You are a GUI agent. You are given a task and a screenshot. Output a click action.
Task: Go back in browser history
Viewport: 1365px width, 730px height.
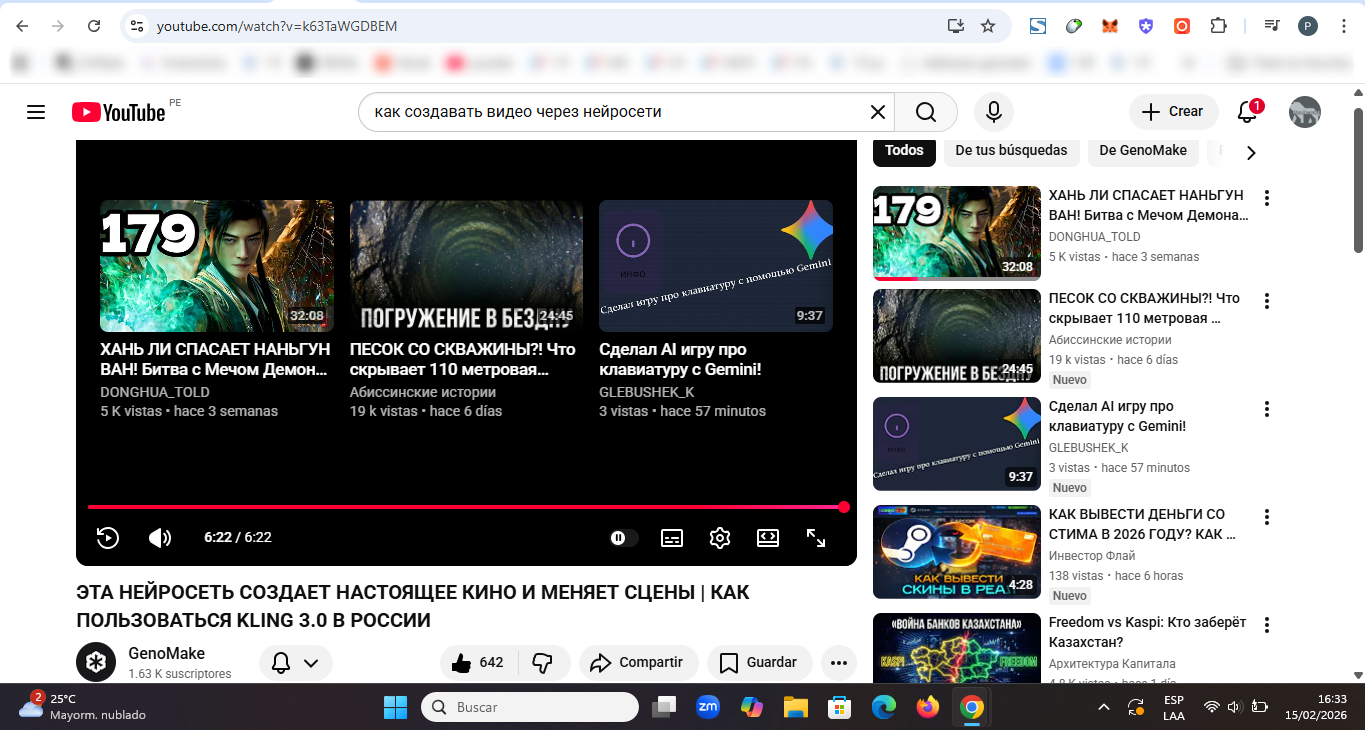click(22, 26)
